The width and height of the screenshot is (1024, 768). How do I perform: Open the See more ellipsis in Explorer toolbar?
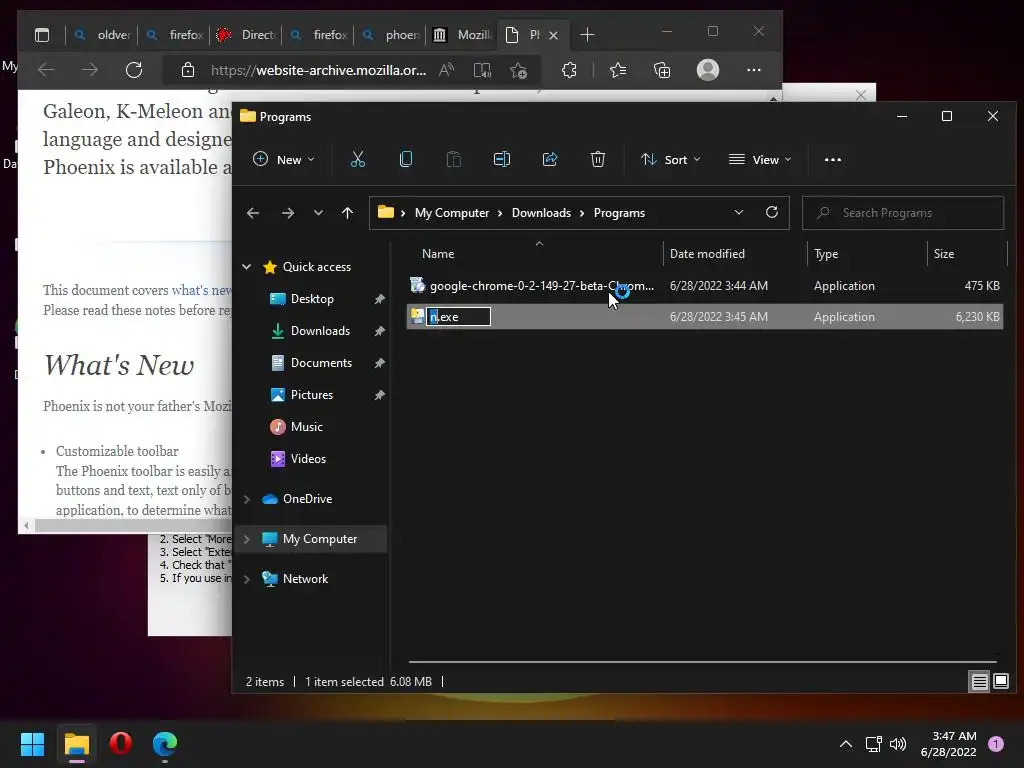click(833, 159)
